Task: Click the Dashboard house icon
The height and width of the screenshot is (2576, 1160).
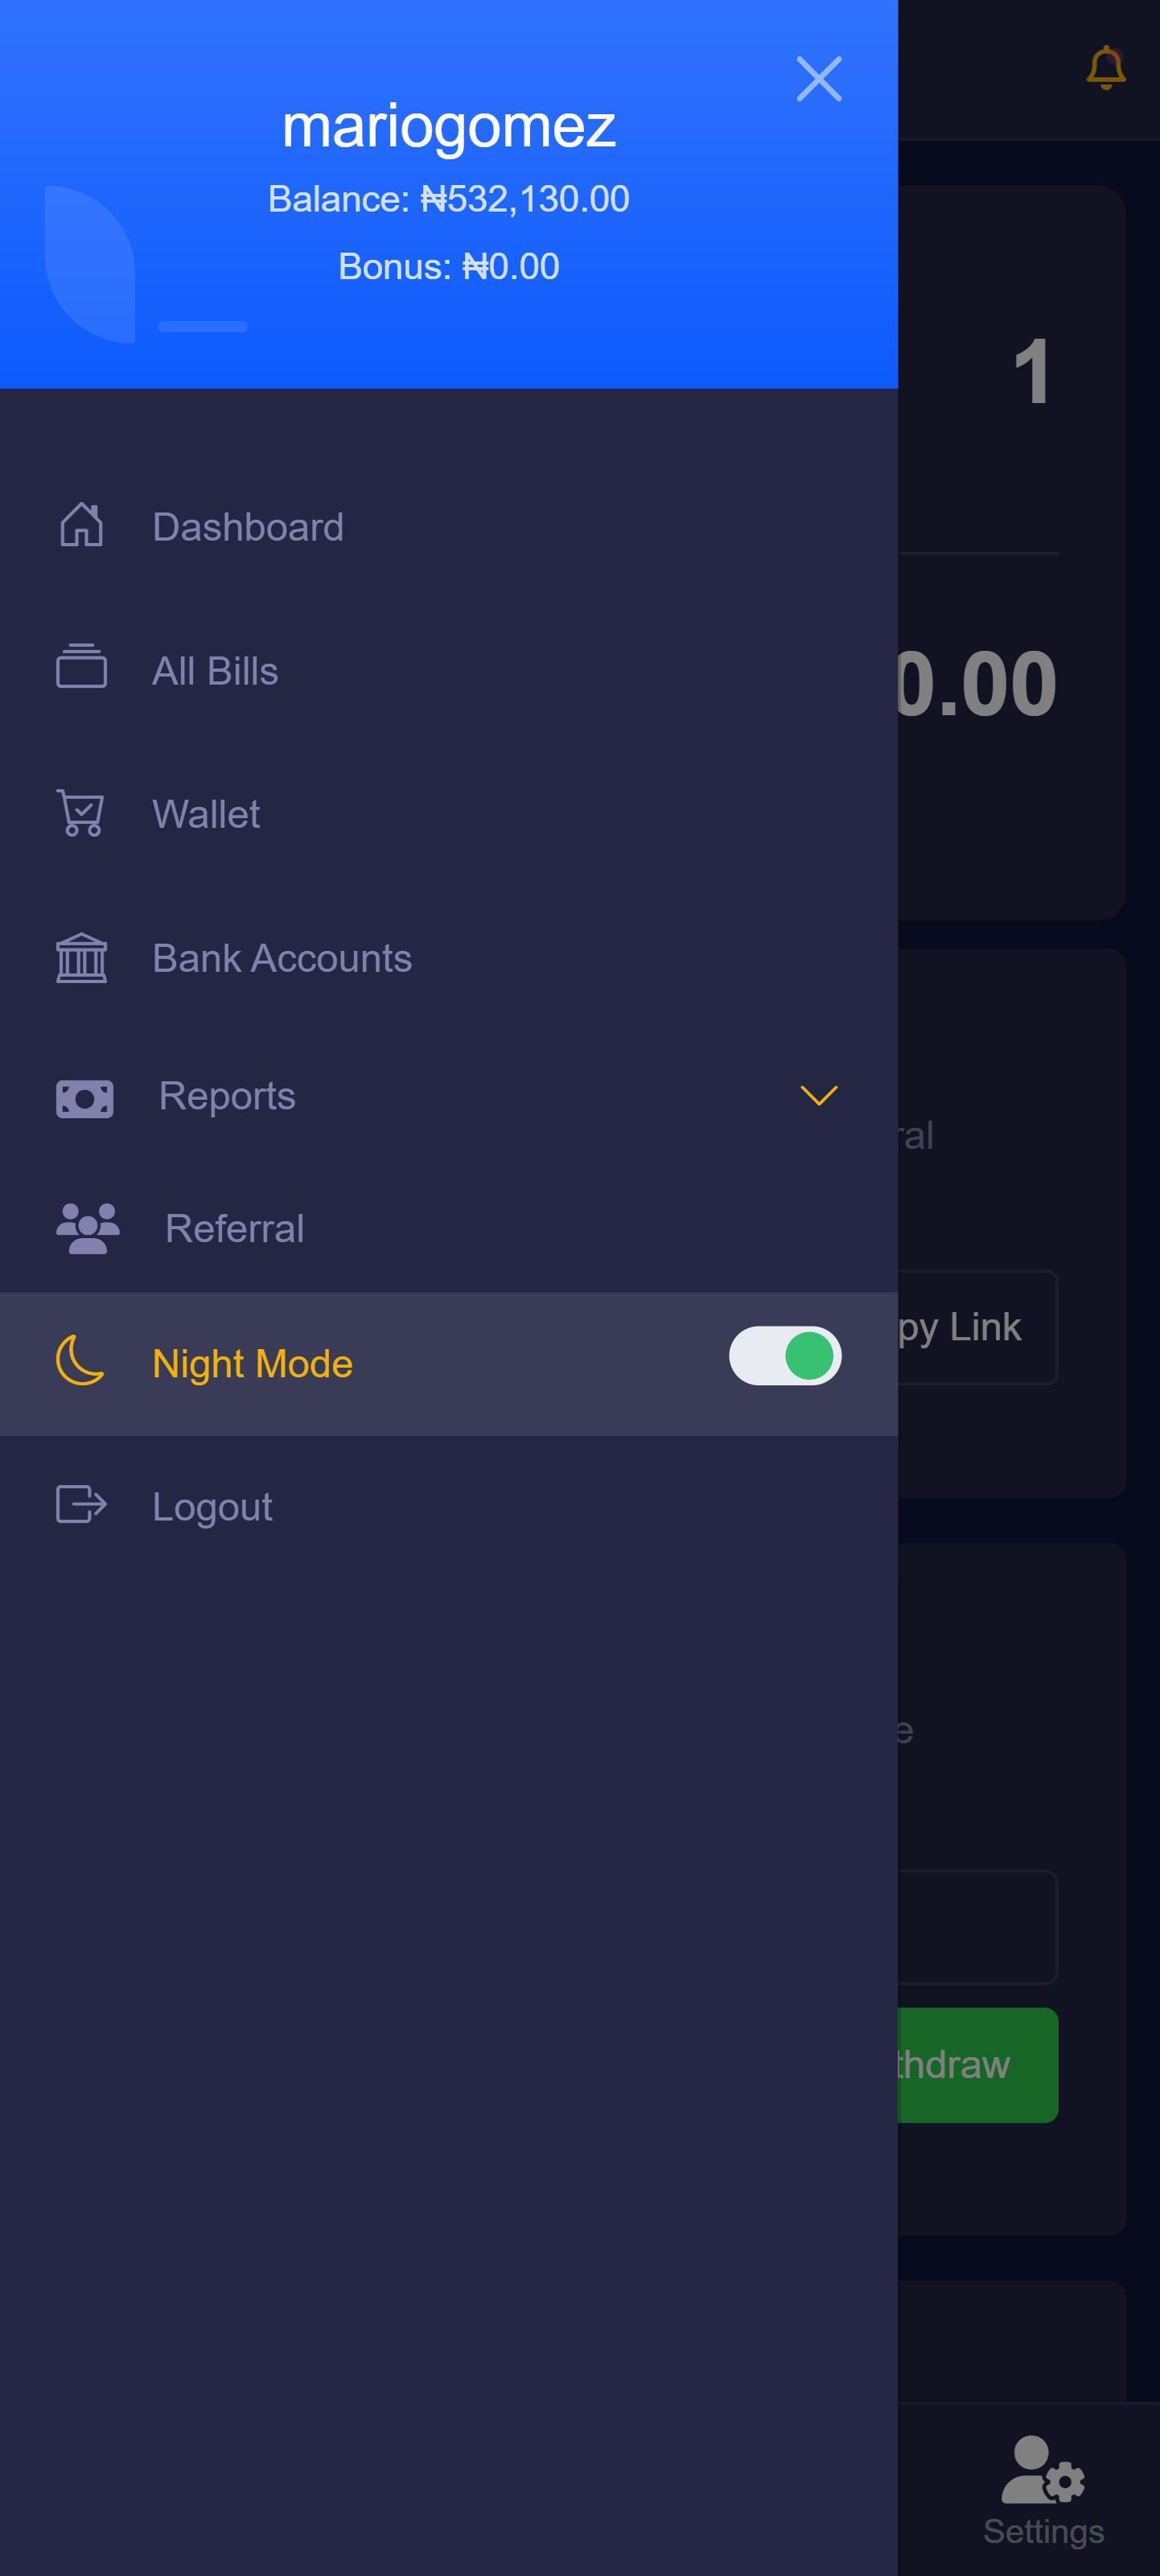Action: (x=81, y=525)
